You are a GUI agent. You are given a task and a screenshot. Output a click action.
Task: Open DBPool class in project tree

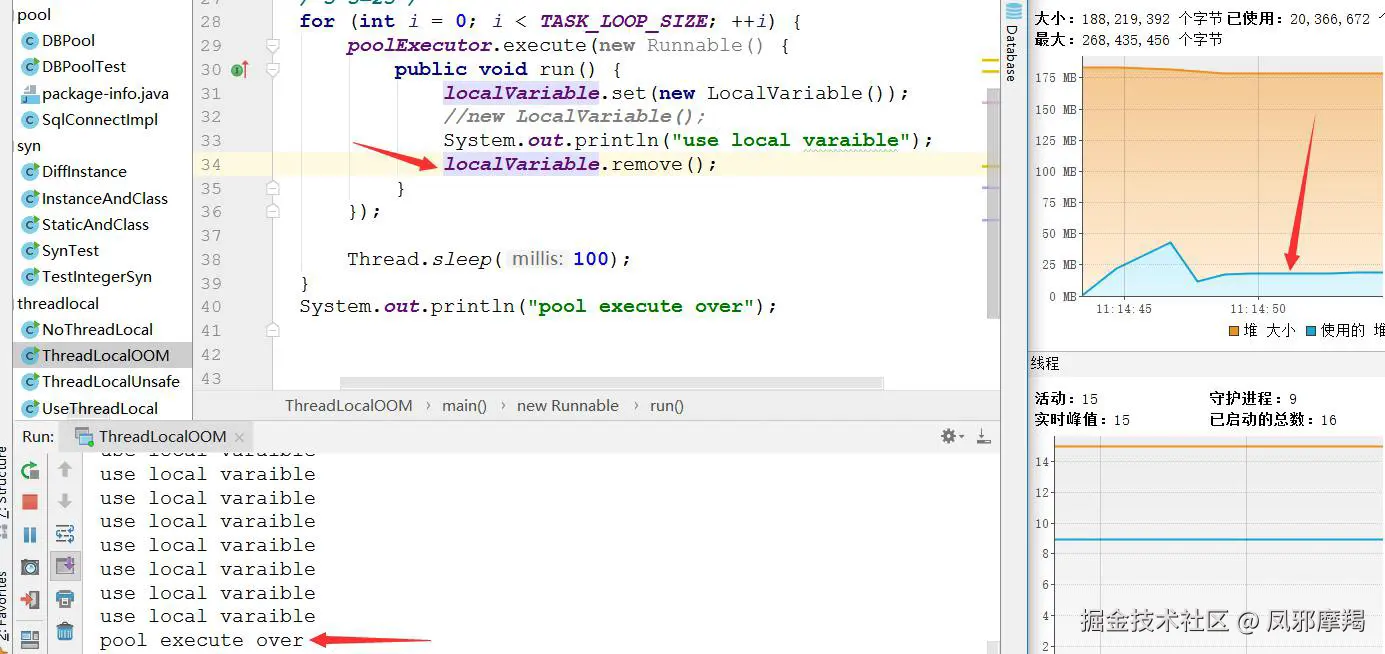pyautogui.click(x=68, y=41)
